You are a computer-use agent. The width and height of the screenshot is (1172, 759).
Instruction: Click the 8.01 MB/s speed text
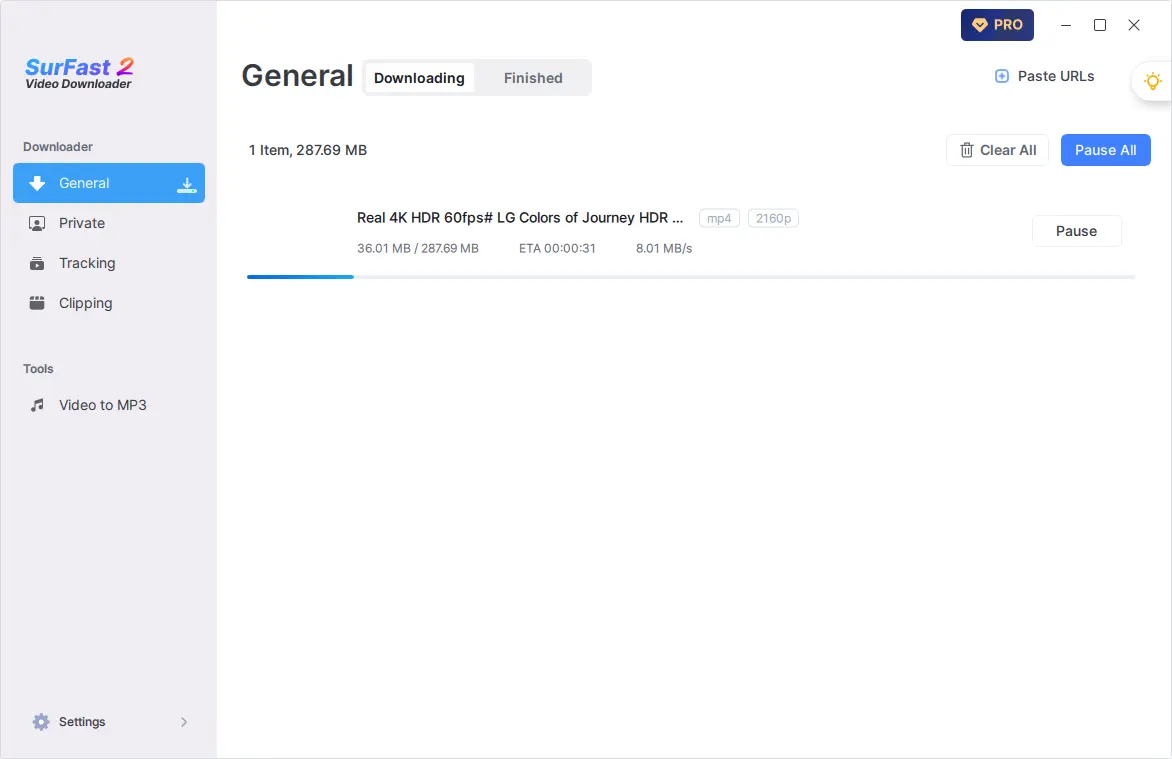coord(664,248)
